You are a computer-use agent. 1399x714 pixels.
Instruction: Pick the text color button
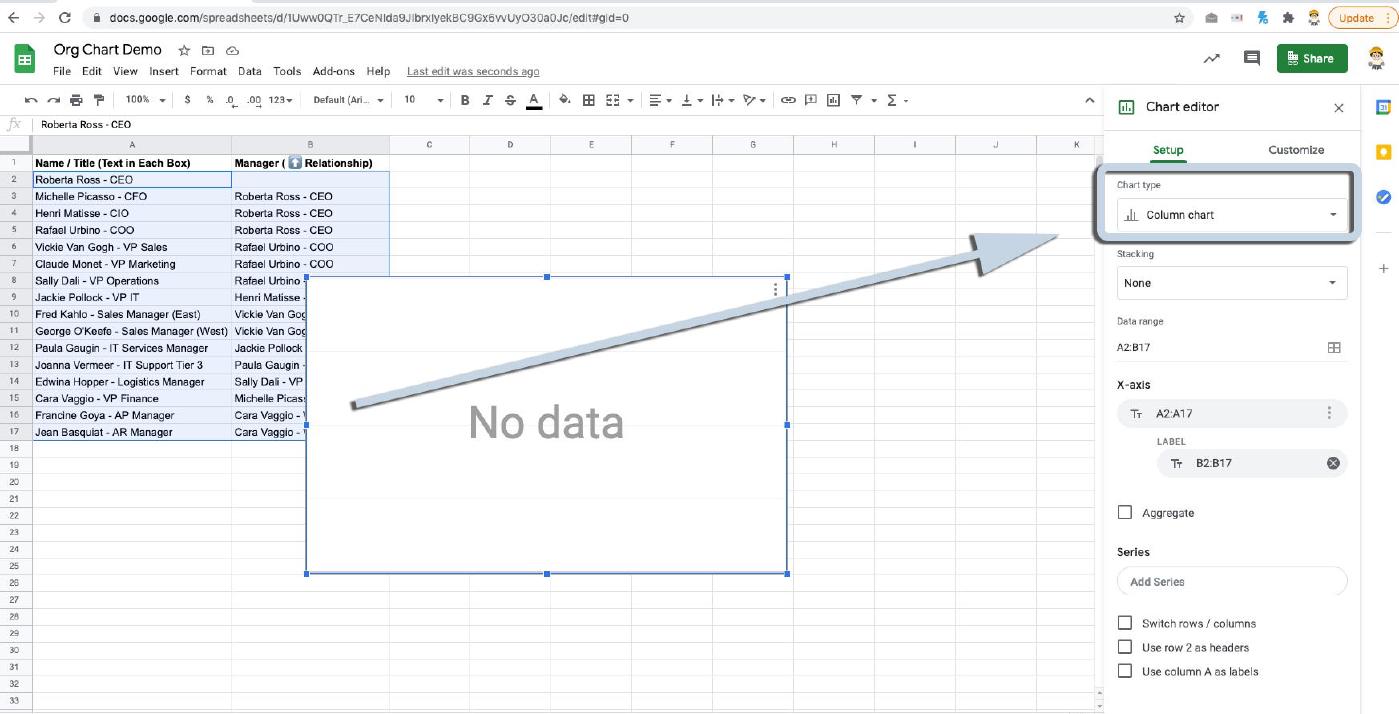click(534, 100)
